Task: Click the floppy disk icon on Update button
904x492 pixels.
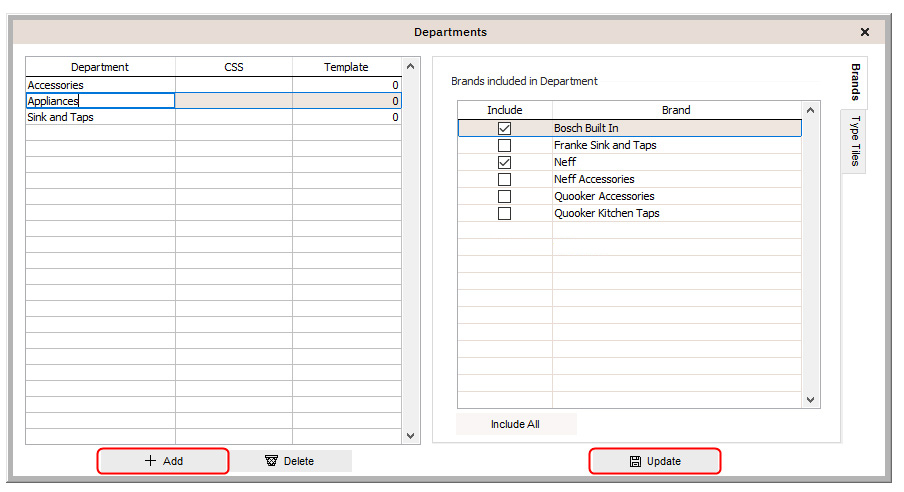Action: click(x=635, y=461)
